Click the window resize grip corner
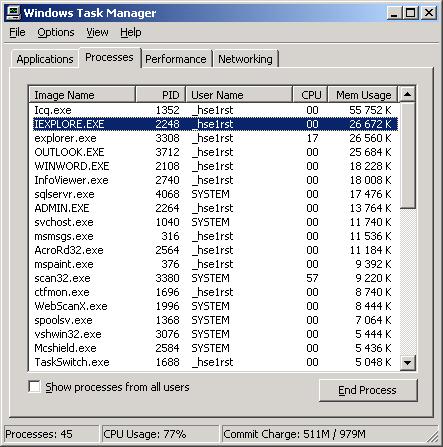 tap(433, 437)
